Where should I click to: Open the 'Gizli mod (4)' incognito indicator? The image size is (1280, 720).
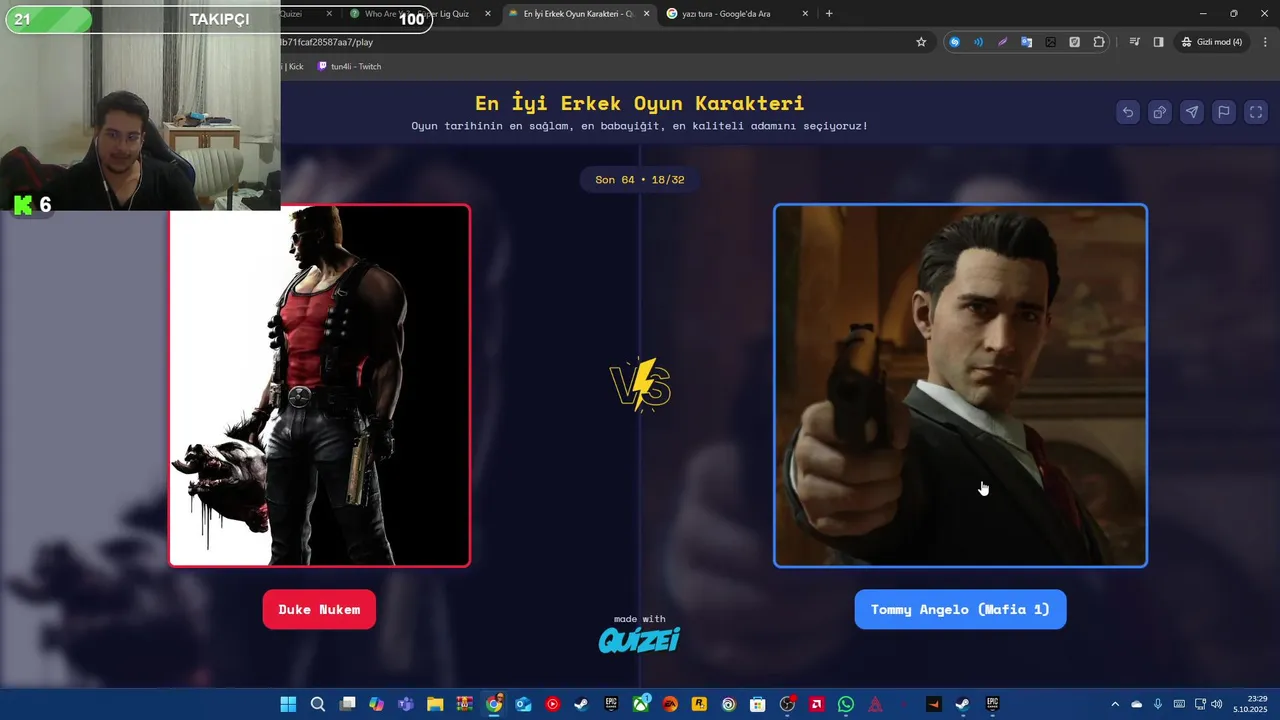(1212, 42)
